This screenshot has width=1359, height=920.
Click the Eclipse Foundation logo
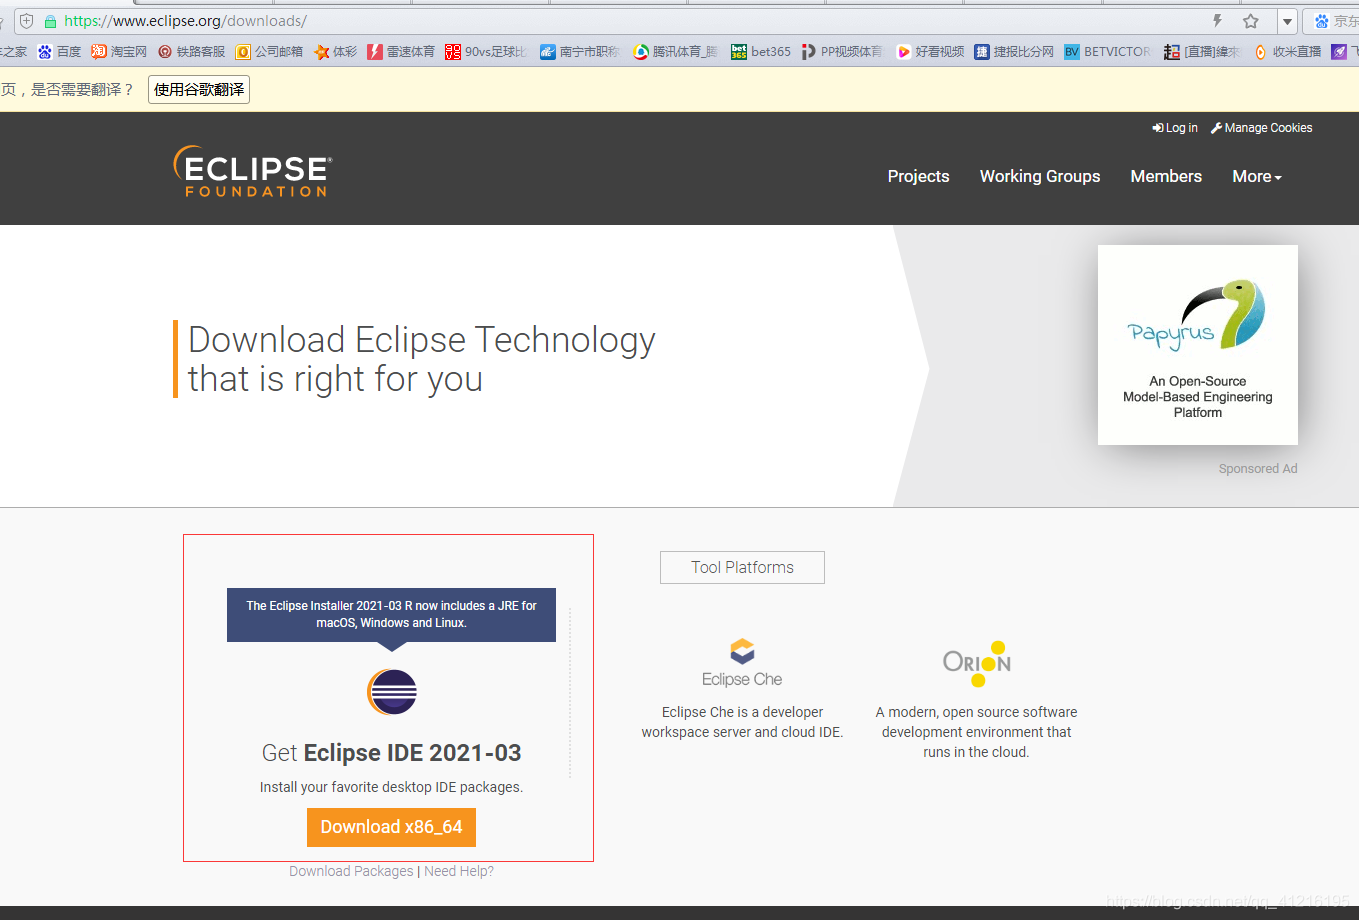click(x=253, y=172)
